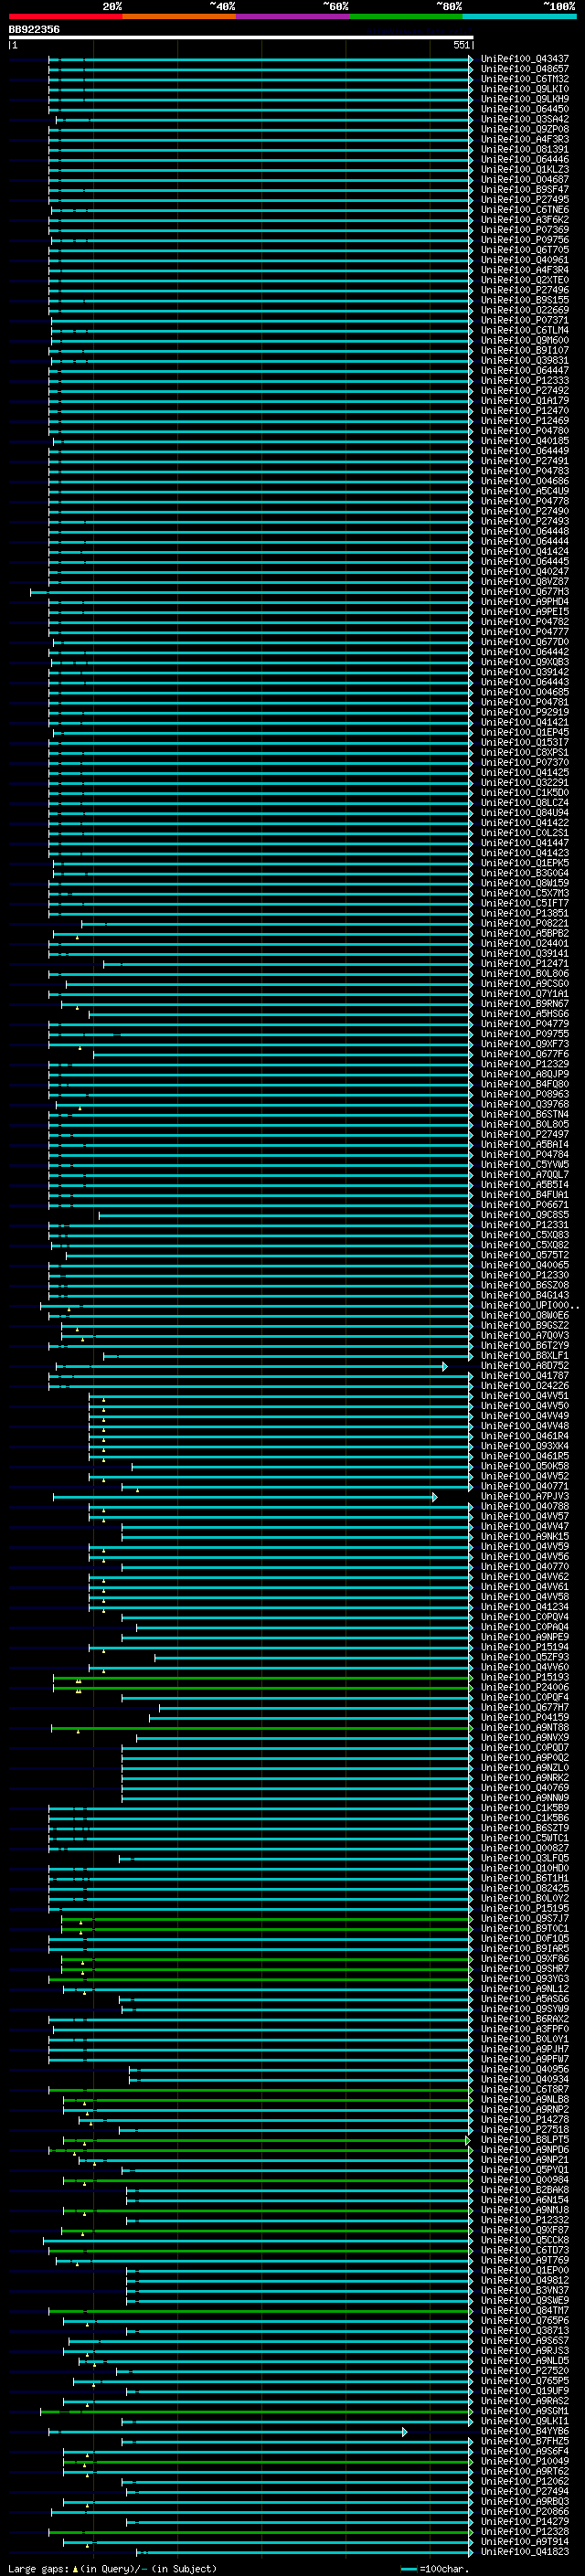Select label UniRef100_P12332

pyautogui.click(x=524, y=2220)
